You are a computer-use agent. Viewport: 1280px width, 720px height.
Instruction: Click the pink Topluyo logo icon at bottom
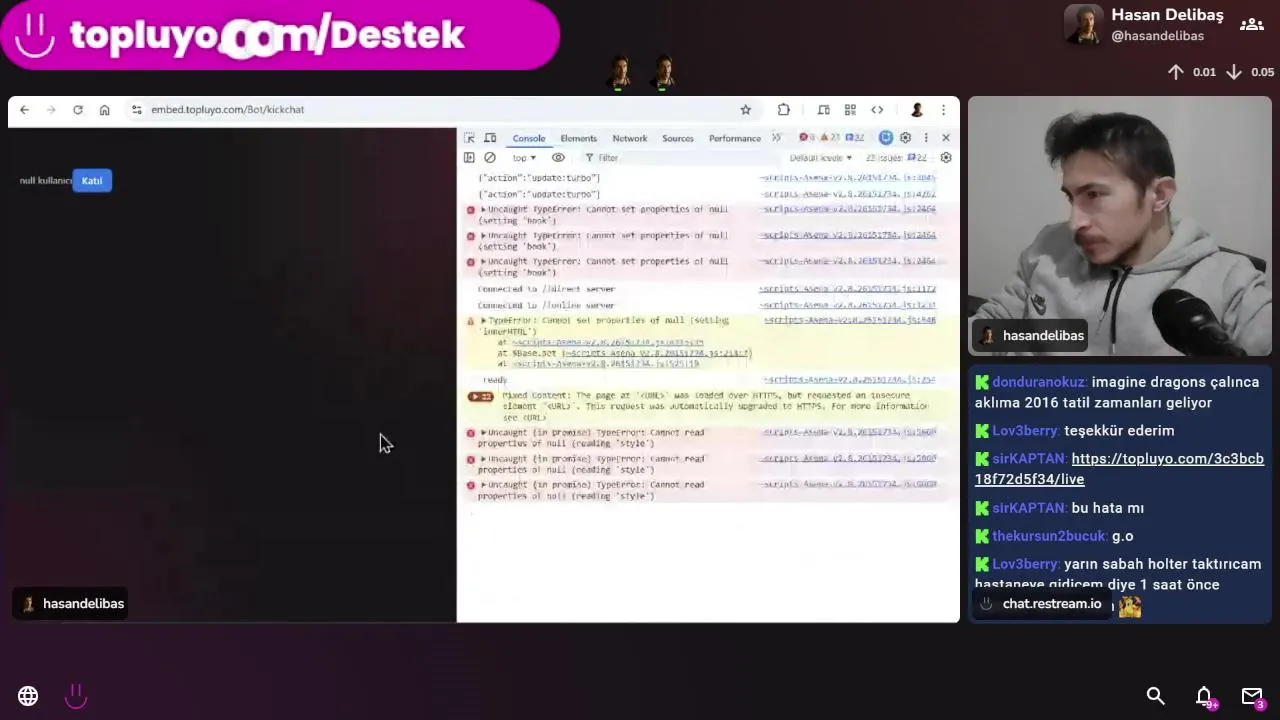click(76, 696)
